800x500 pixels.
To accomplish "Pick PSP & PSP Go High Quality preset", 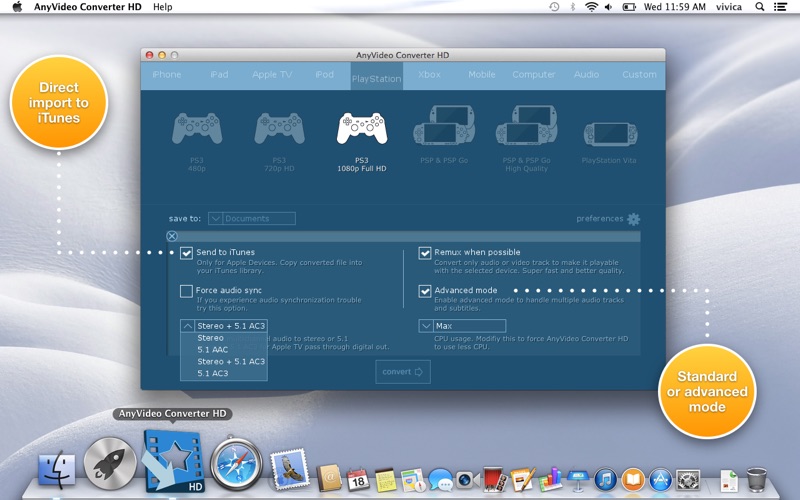I will 527,126.
